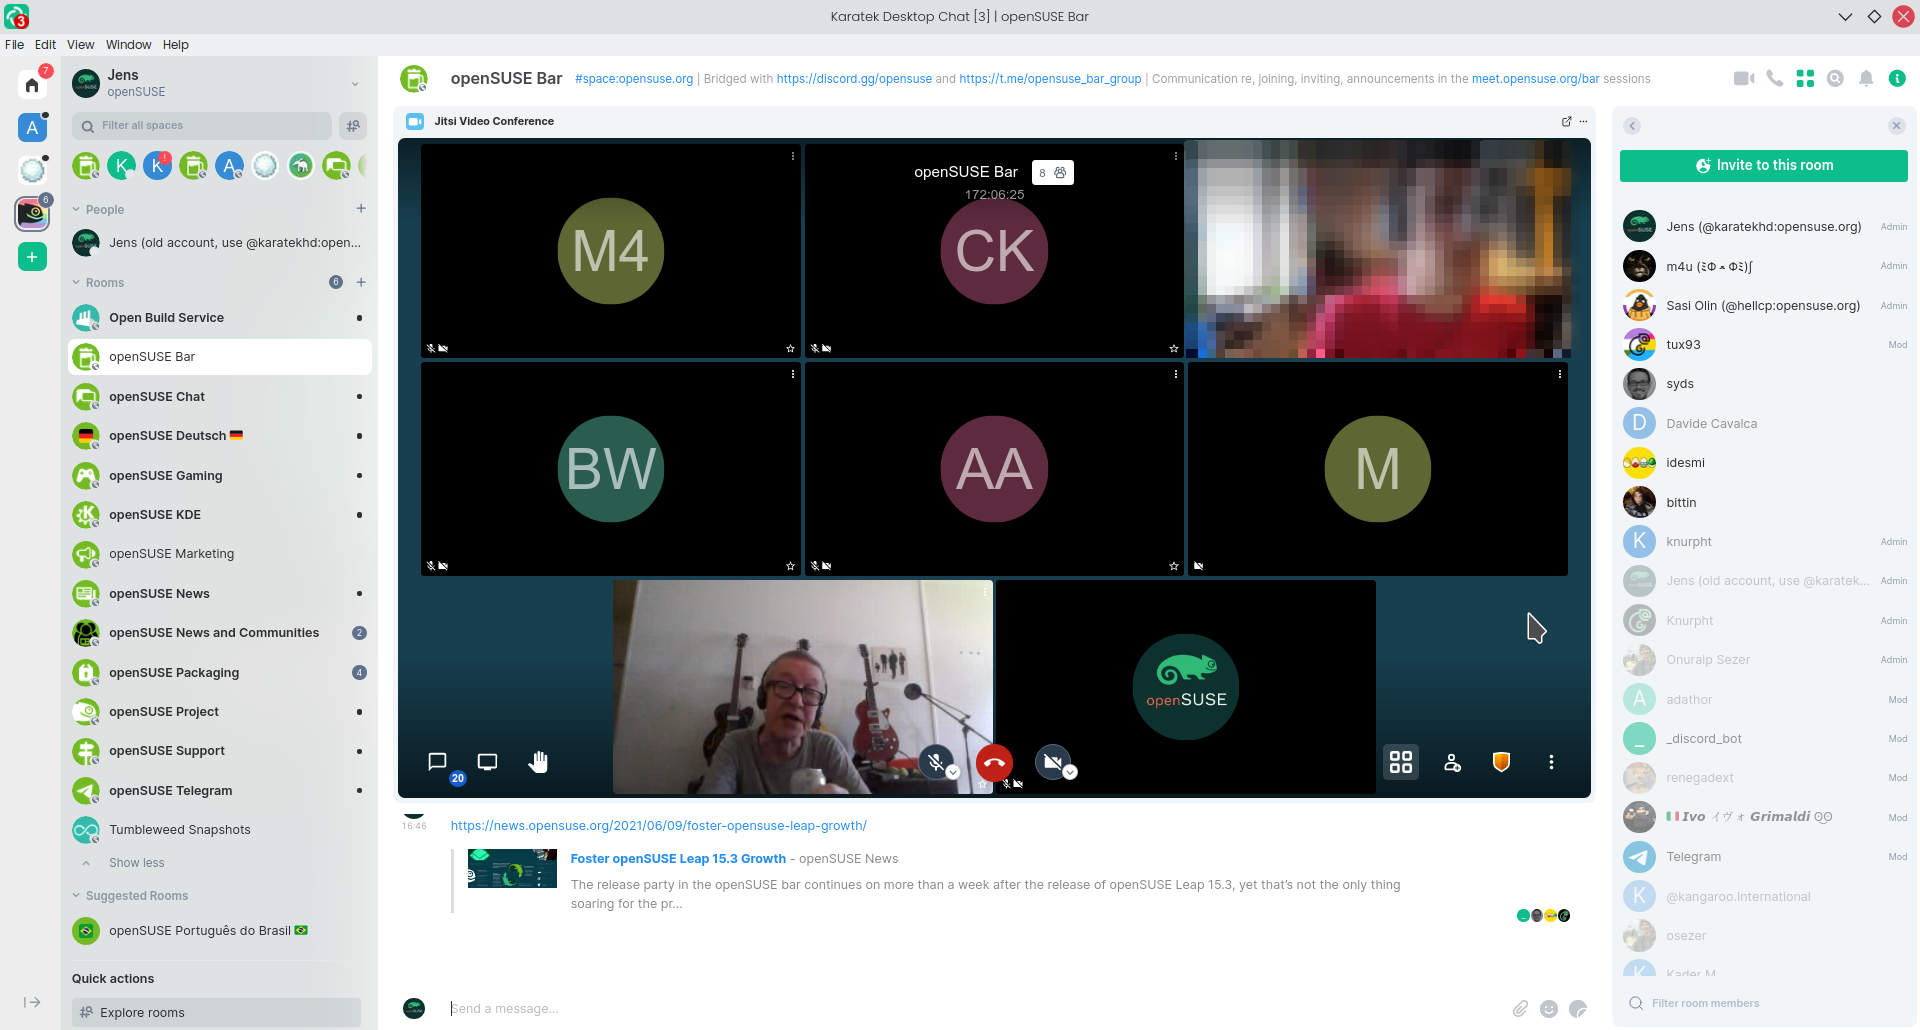Open Jens user menu chevron
Viewport: 1920px width, 1030px height.
pyautogui.click(x=355, y=84)
